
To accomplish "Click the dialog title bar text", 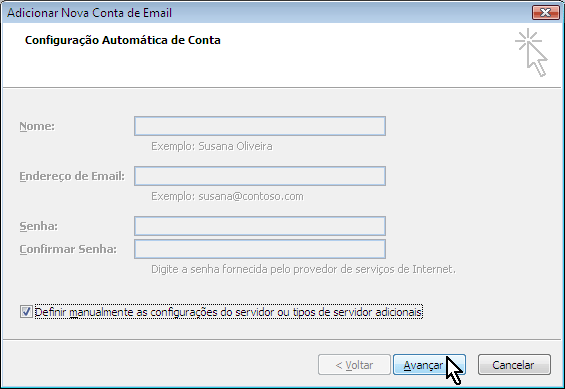I will (x=89, y=13).
